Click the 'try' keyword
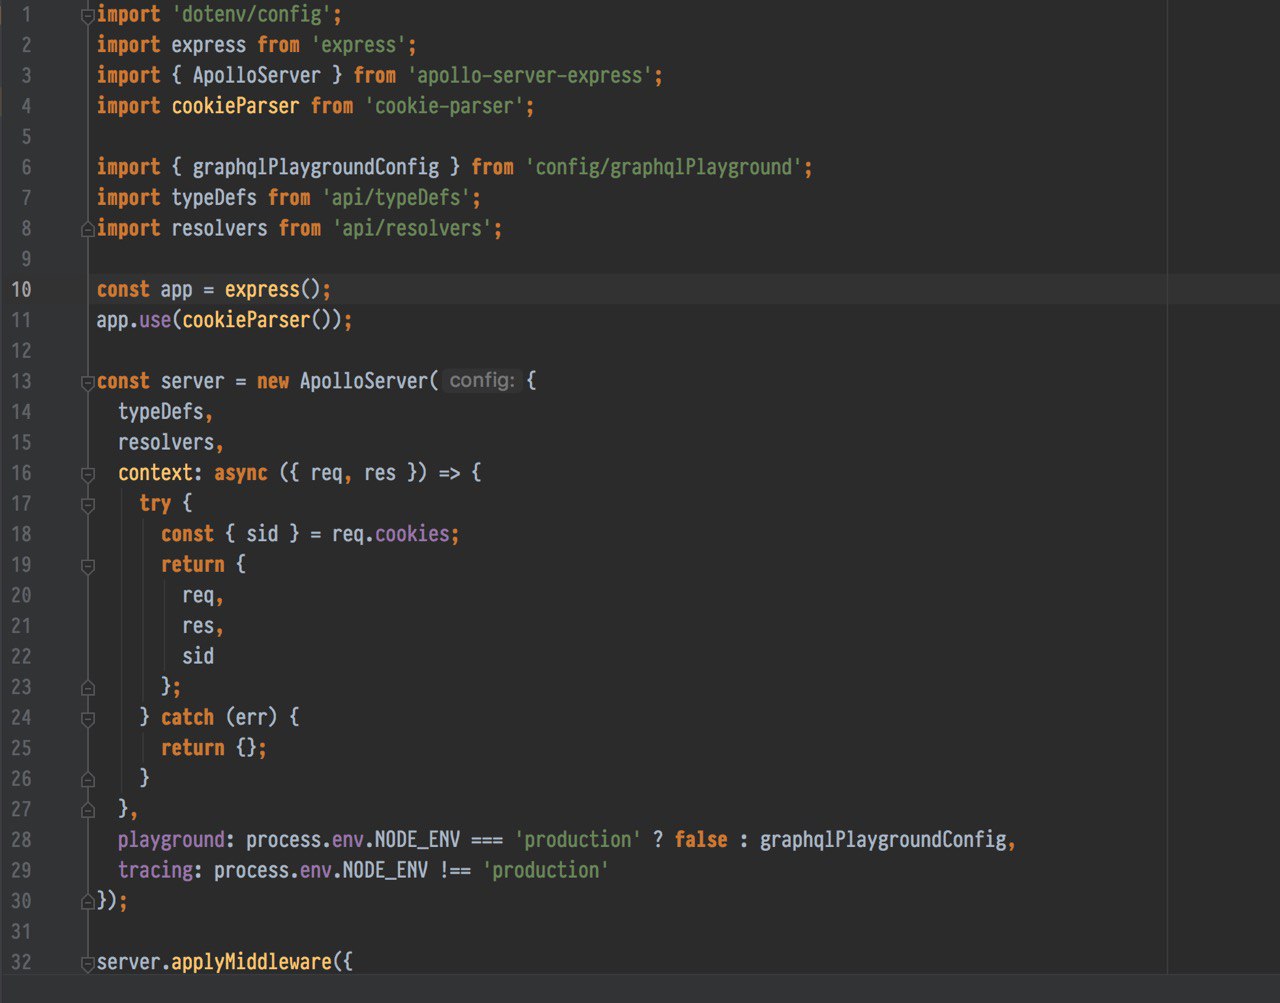The width and height of the screenshot is (1280, 1003). pyautogui.click(x=155, y=504)
